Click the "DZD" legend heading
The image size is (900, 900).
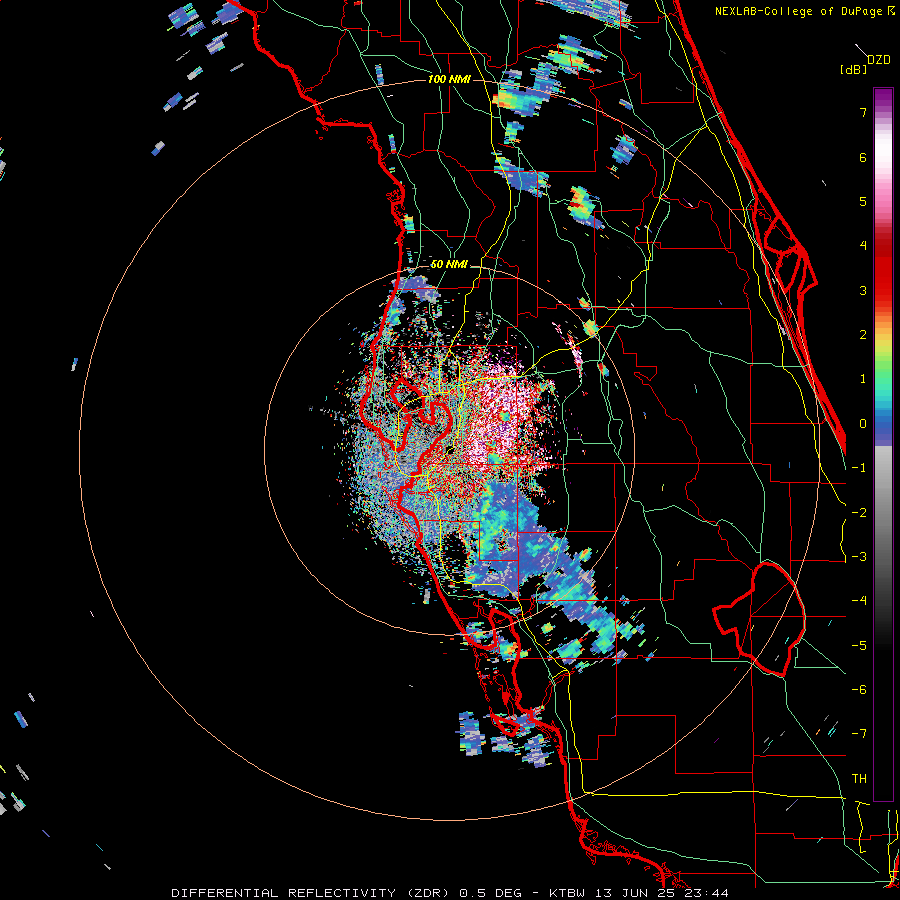click(x=879, y=60)
